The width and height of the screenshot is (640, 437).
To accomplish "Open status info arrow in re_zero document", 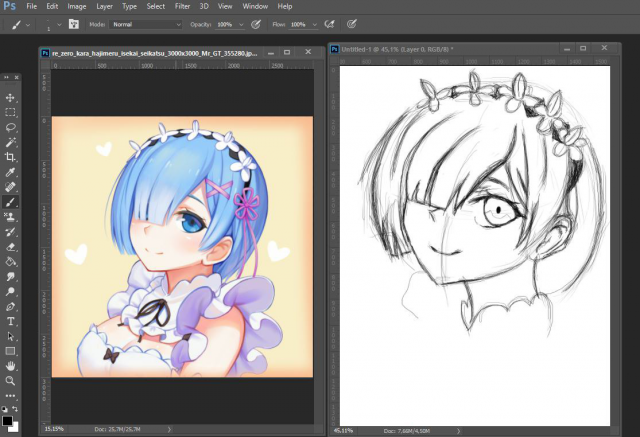I will pyautogui.click(x=169, y=429).
